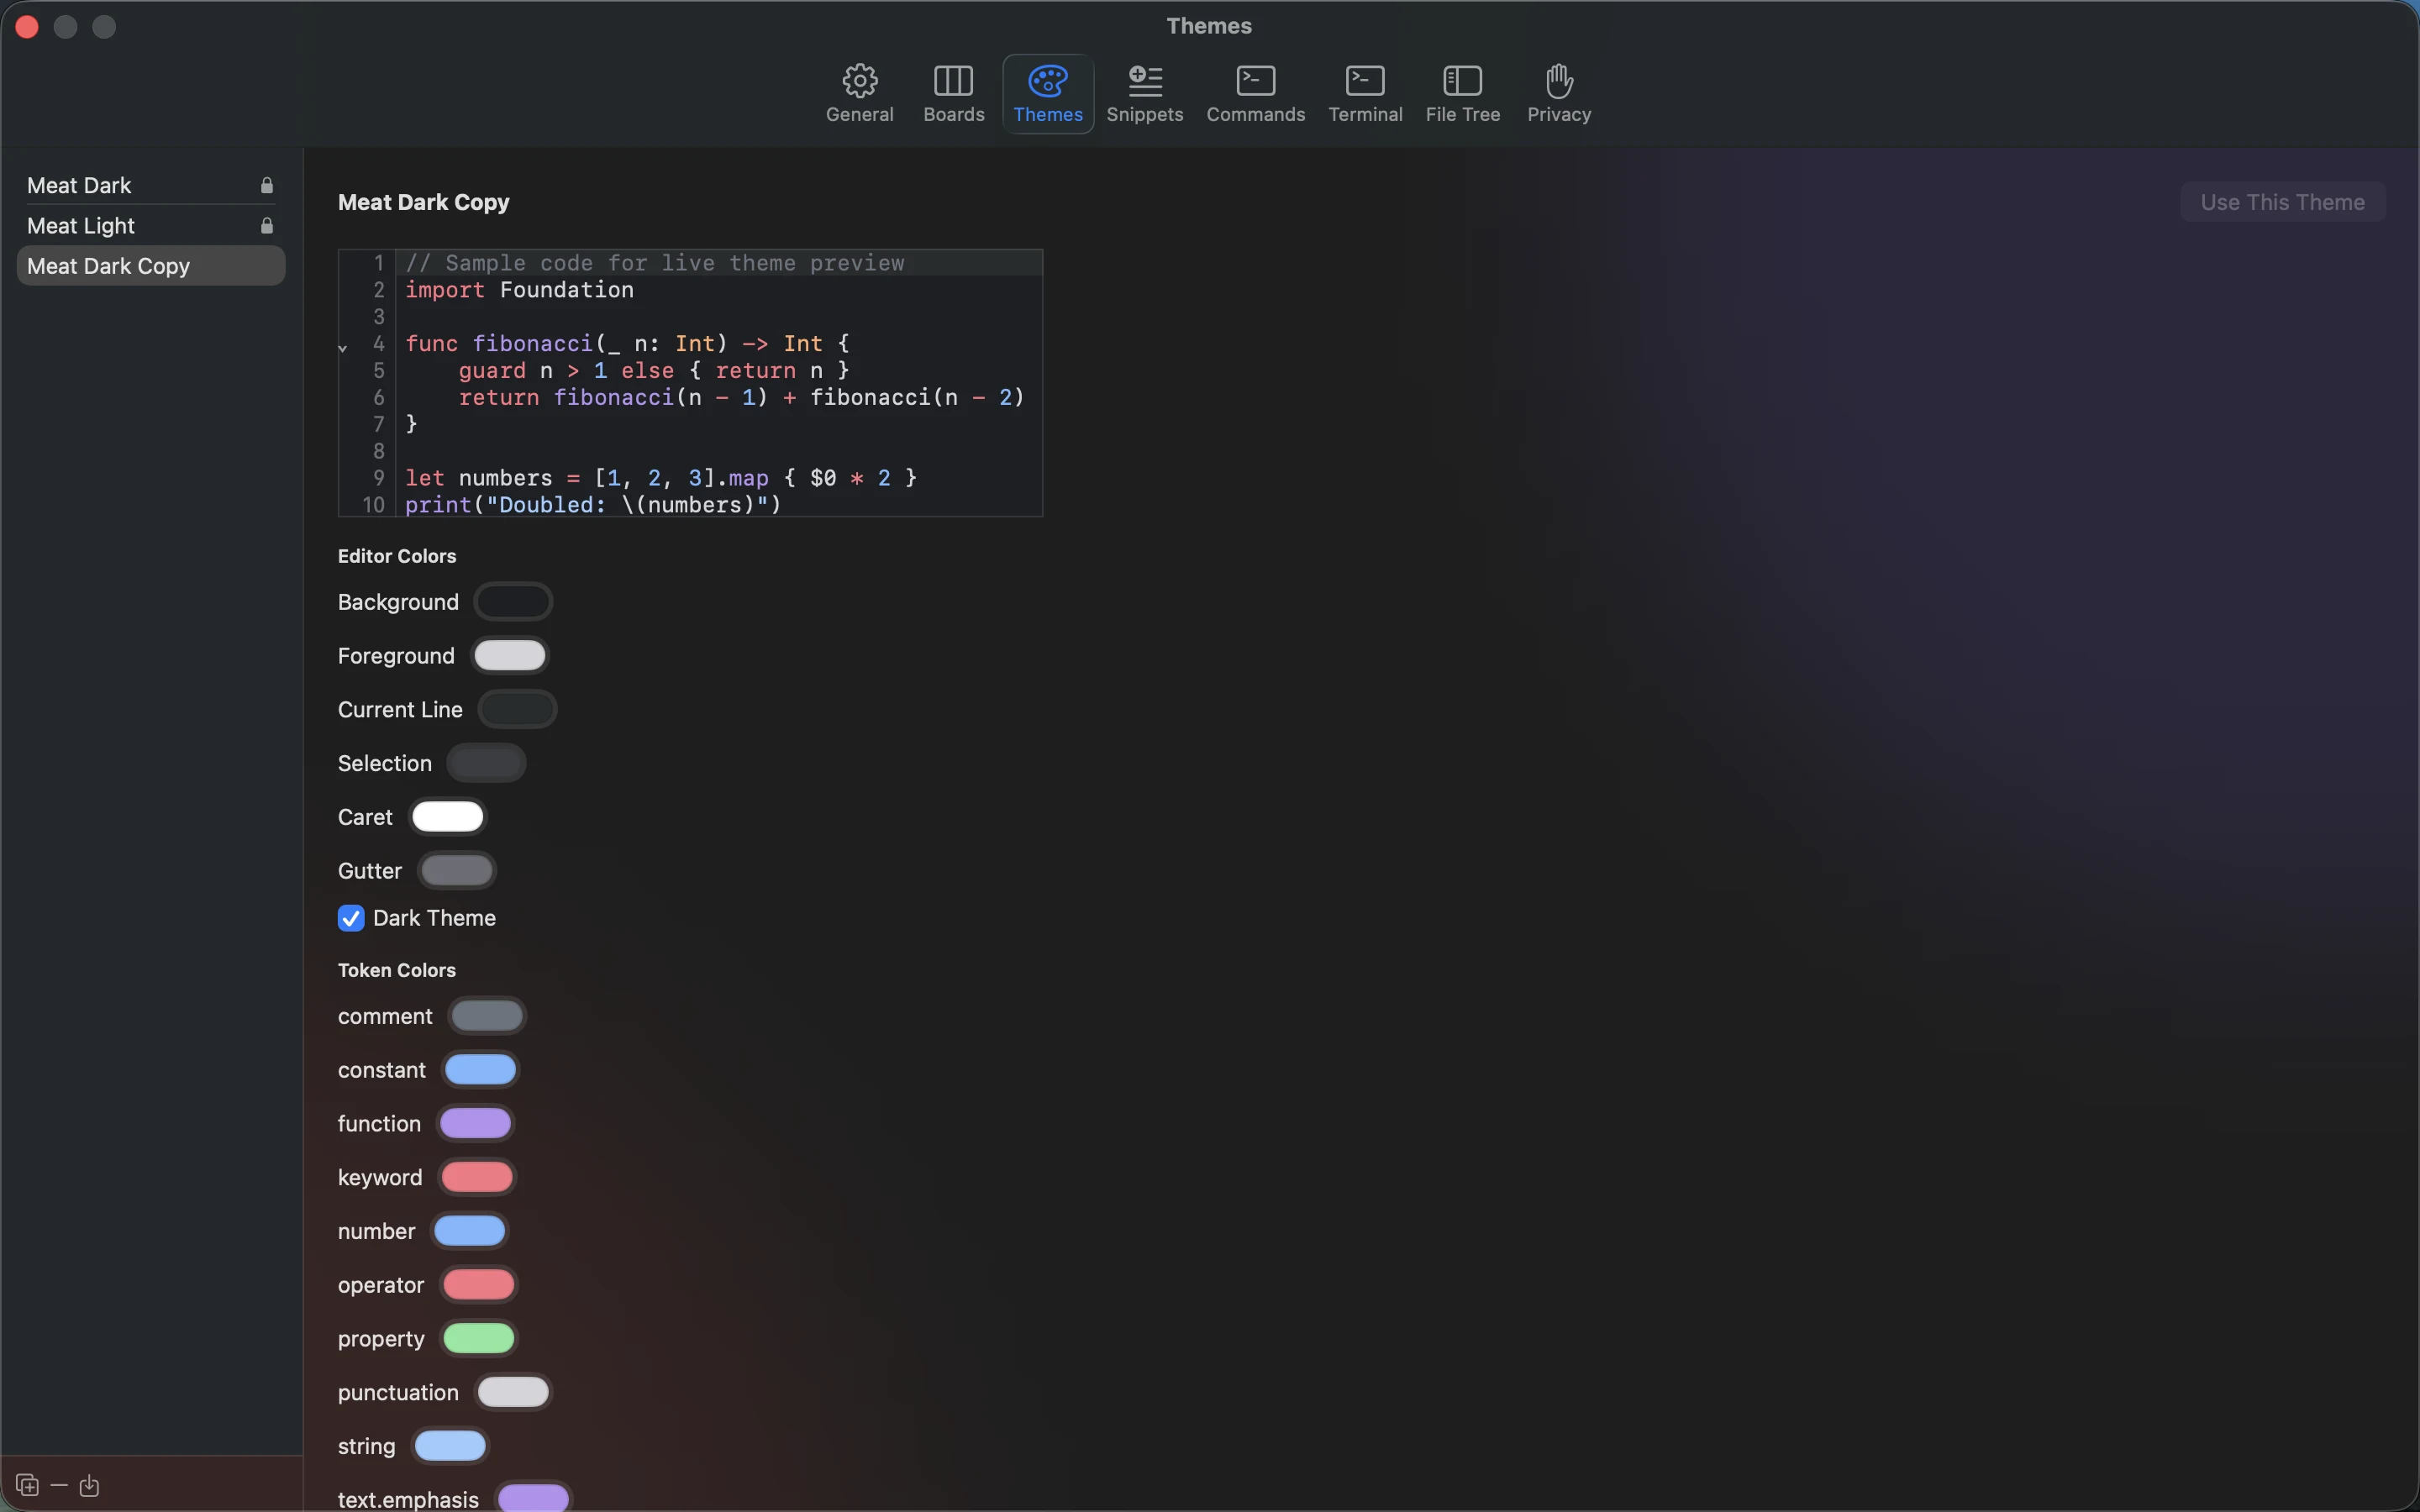Open the General preferences tab
Image resolution: width=2420 pixels, height=1512 pixels.
[x=859, y=94]
